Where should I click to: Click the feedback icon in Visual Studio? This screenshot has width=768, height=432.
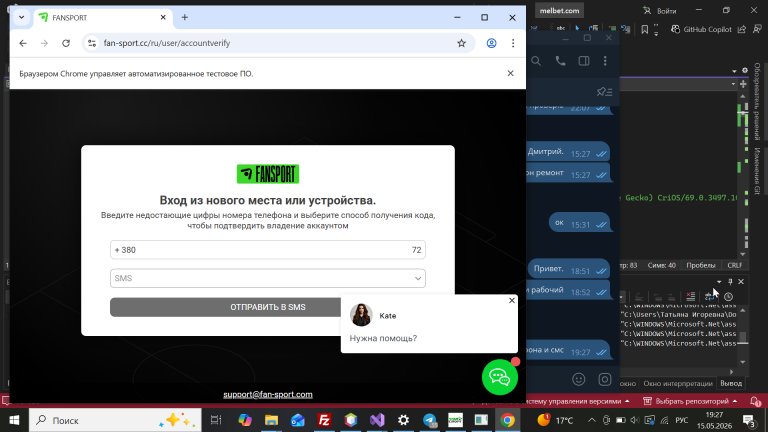(x=757, y=29)
